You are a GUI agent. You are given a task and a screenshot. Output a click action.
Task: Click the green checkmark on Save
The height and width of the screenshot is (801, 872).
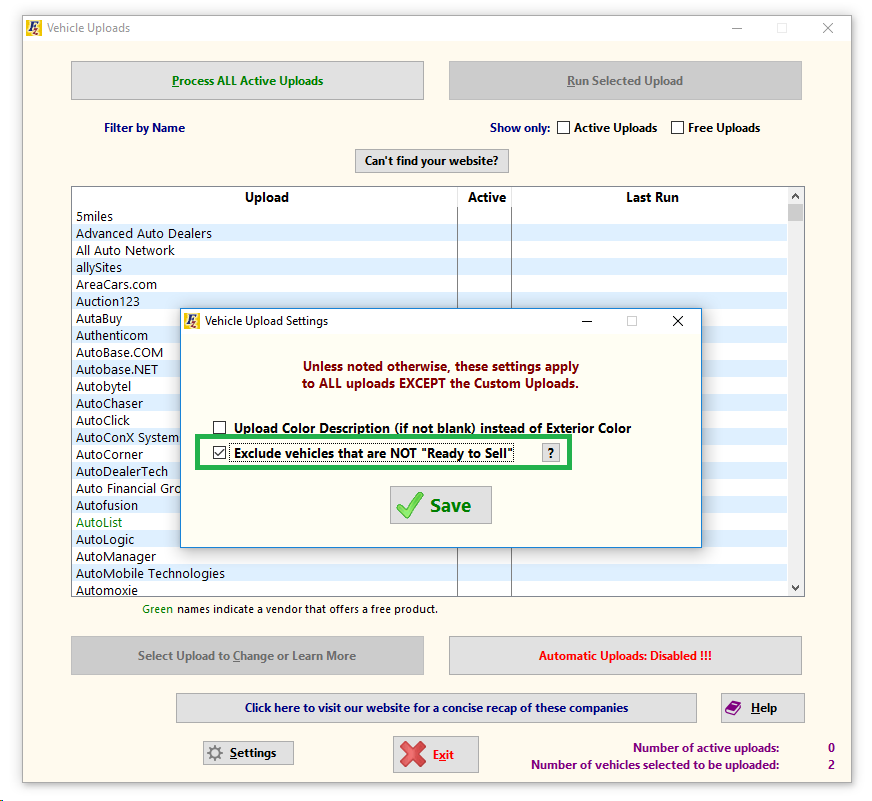point(410,505)
